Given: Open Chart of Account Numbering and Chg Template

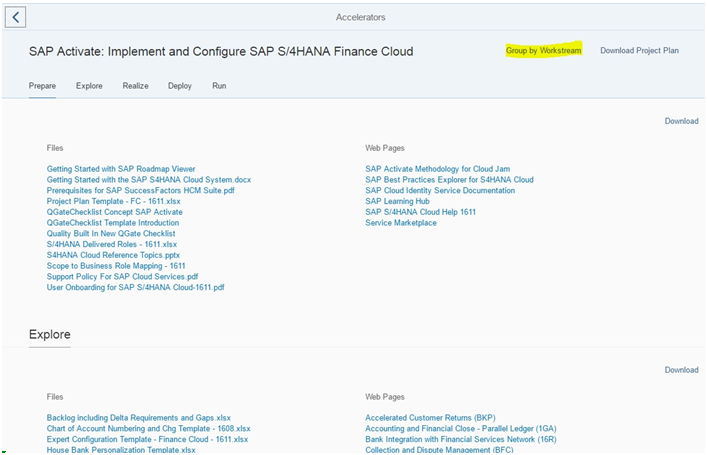Looking at the screenshot, I should pyautogui.click(x=148, y=428).
